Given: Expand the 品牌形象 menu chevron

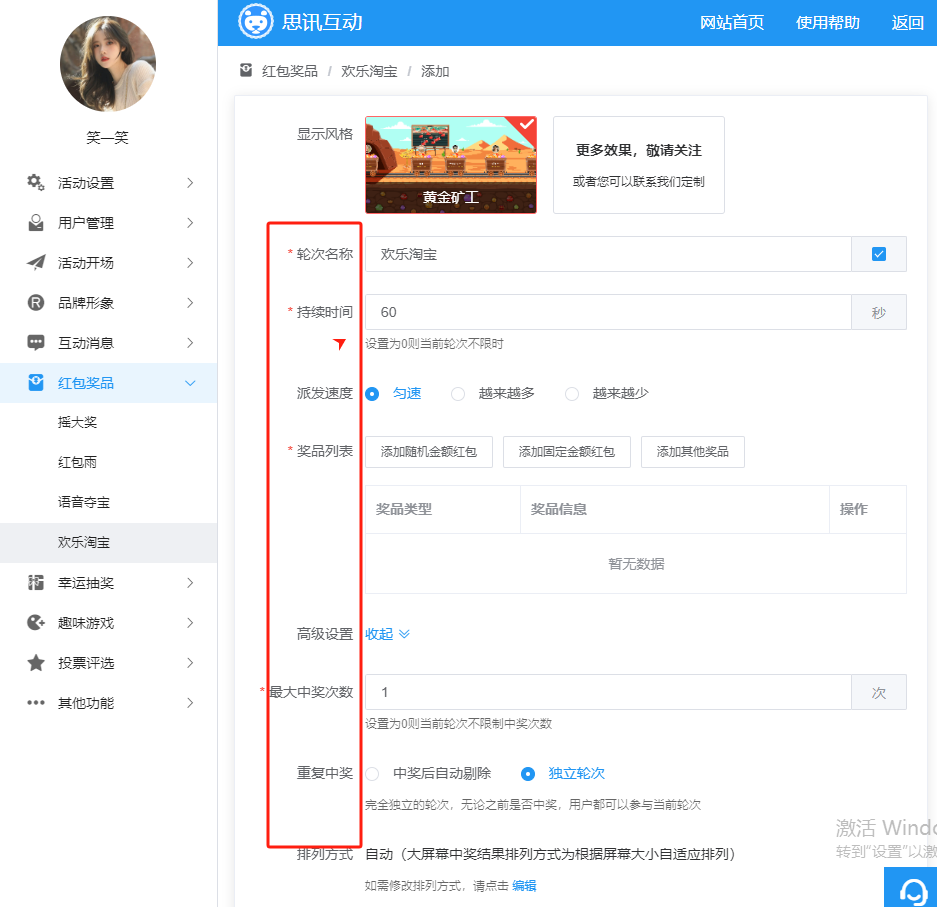Looking at the screenshot, I should [x=190, y=303].
